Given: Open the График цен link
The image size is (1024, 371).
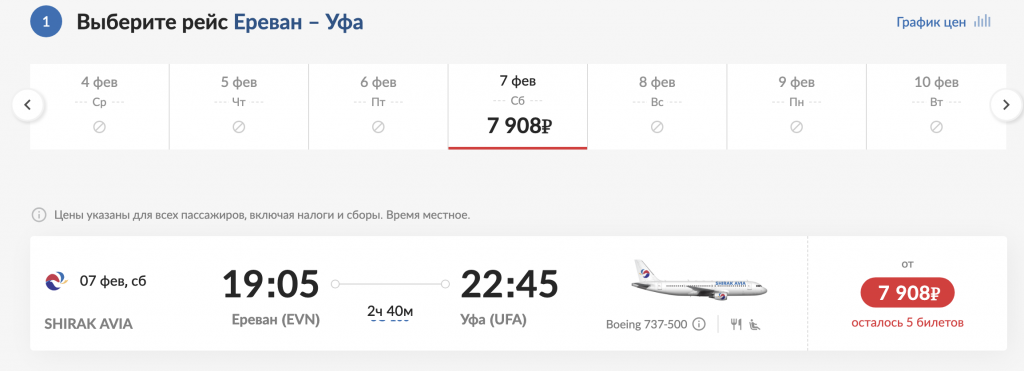Looking at the screenshot, I should click(931, 22).
